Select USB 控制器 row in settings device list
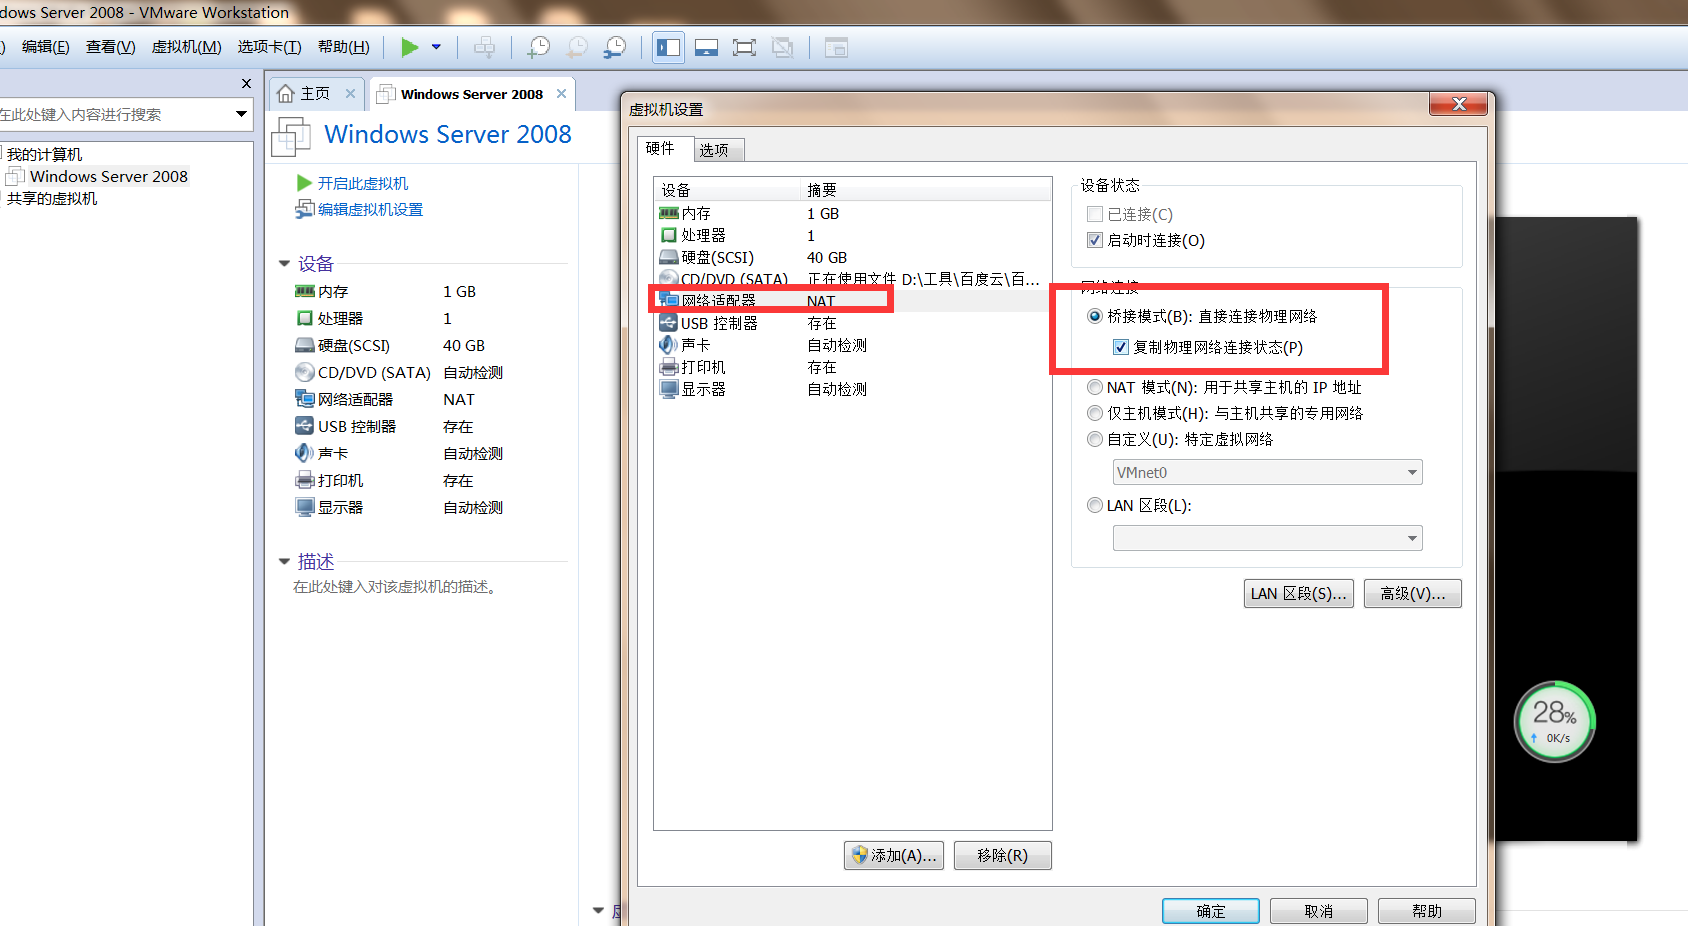Image resolution: width=1688 pixels, height=926 pixels. [852, 323]
